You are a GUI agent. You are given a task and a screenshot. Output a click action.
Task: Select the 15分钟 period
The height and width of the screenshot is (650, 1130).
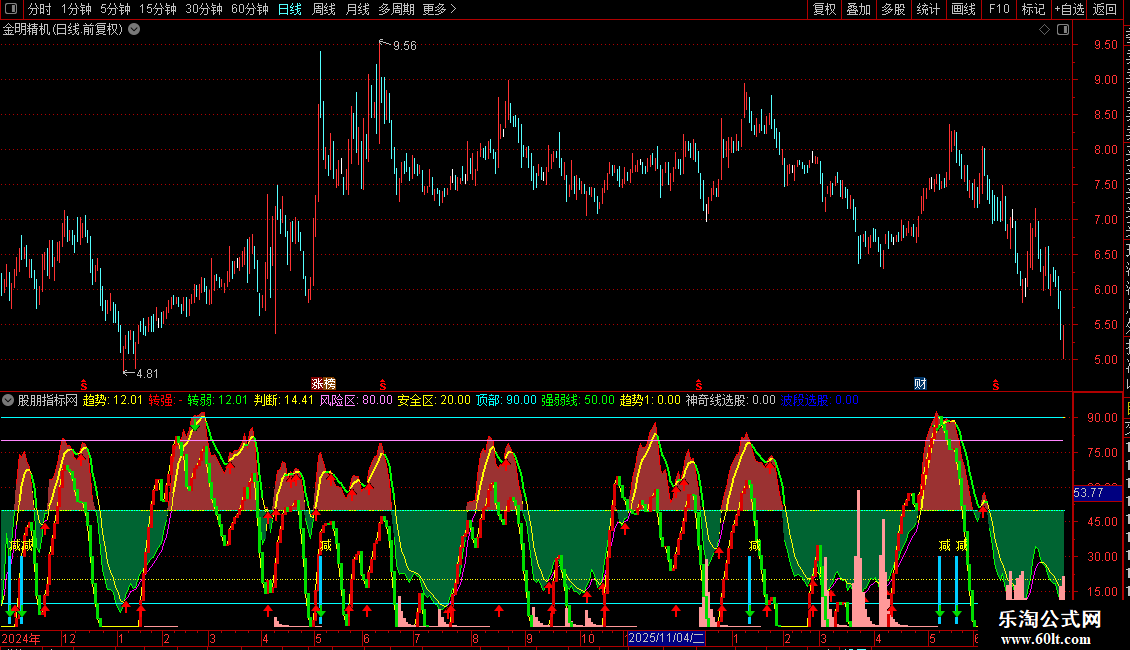pos(158,9)
